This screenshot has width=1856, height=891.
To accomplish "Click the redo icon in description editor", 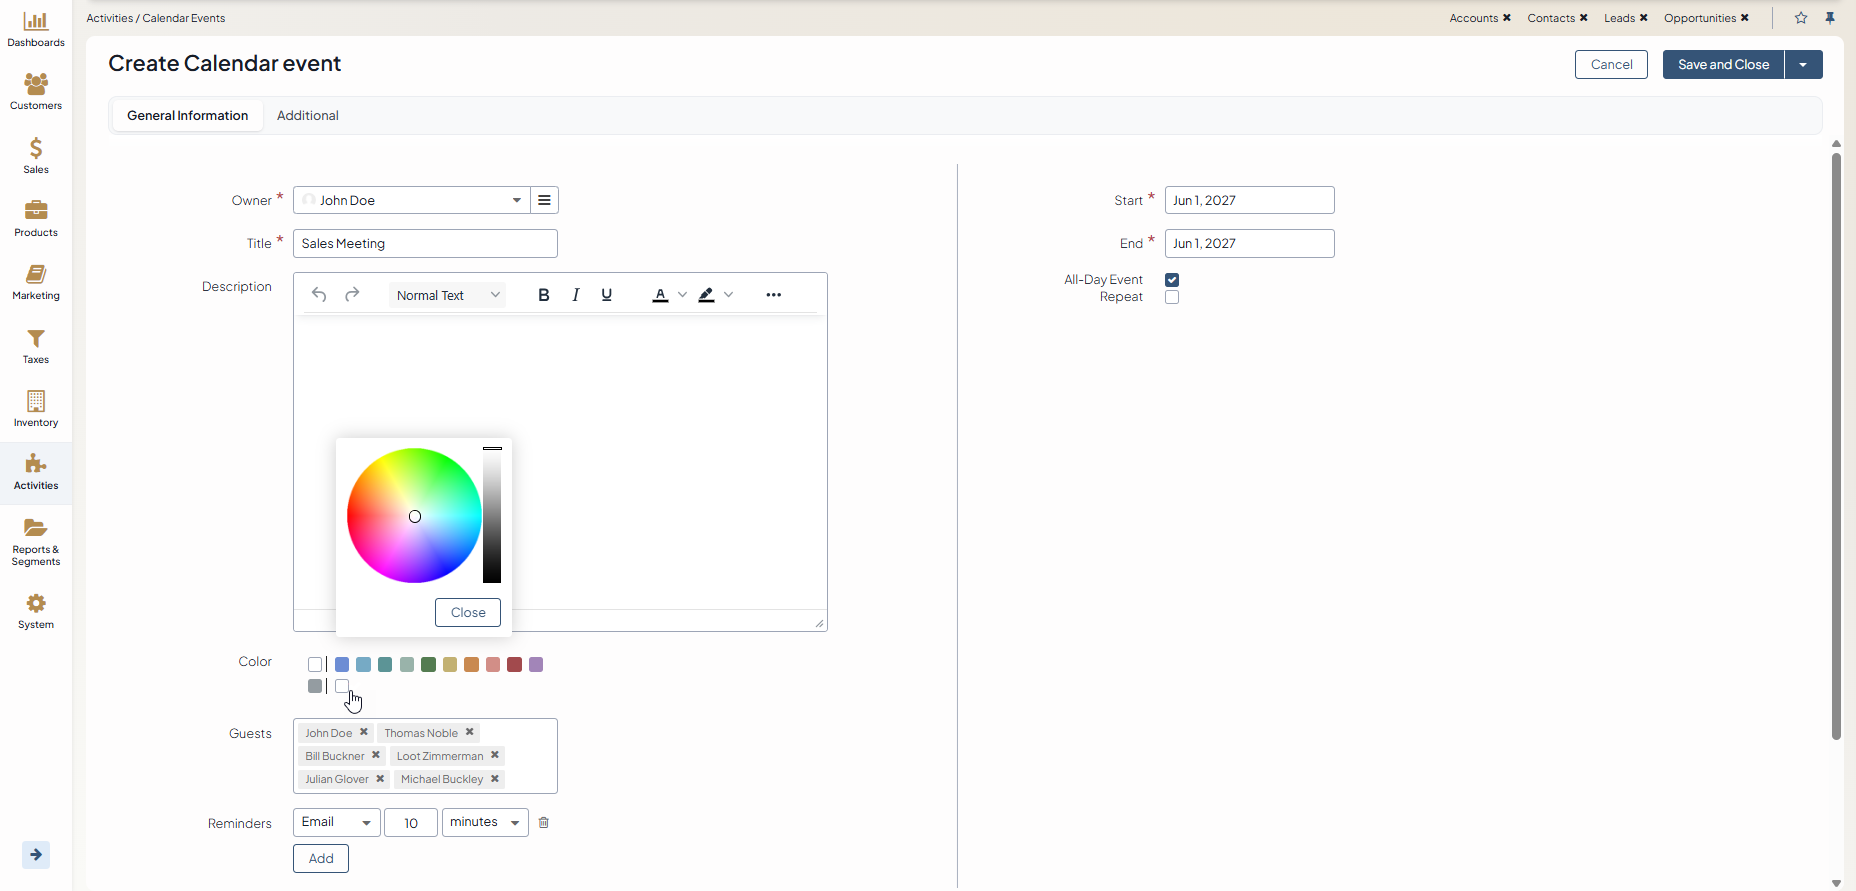I will point(352,295).
